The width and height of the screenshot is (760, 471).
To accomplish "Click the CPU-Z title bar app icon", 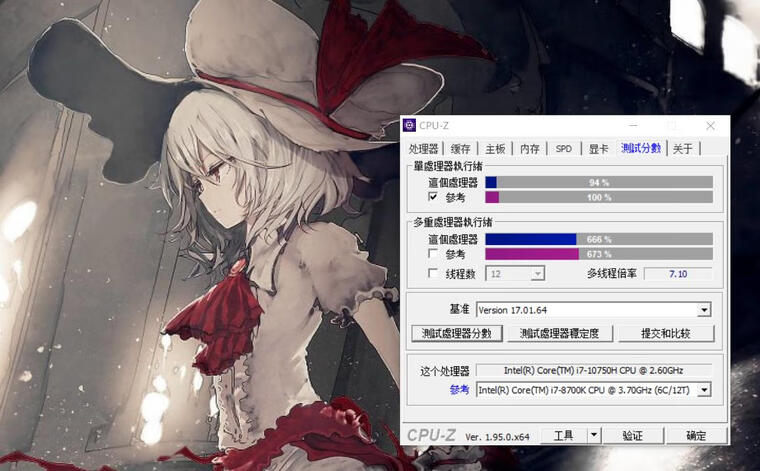I will coord(410,126).
